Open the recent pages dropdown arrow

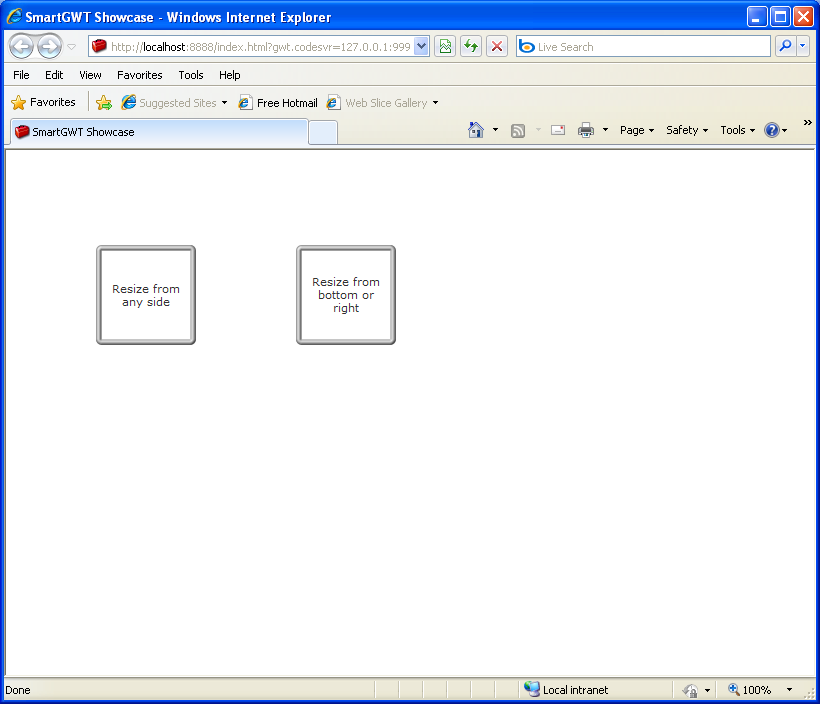[72, 47]
